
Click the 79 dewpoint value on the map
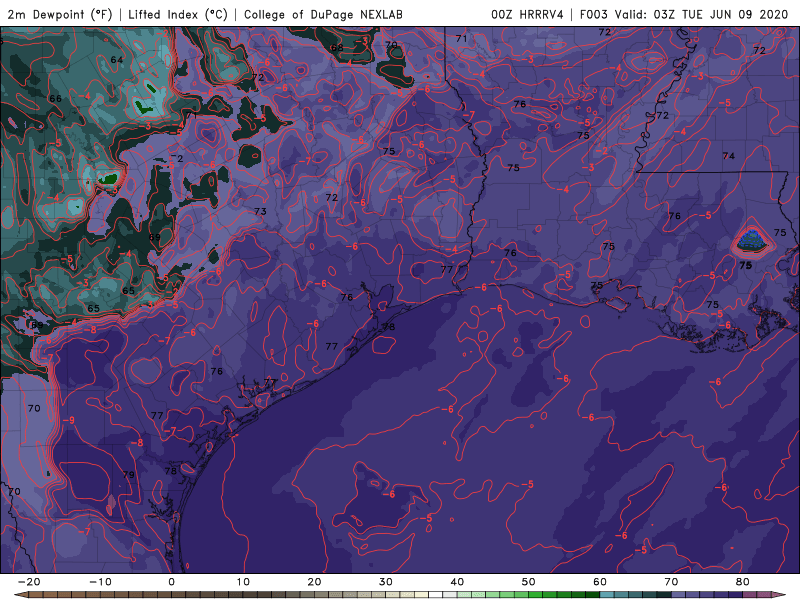click(x=129, y=474)
